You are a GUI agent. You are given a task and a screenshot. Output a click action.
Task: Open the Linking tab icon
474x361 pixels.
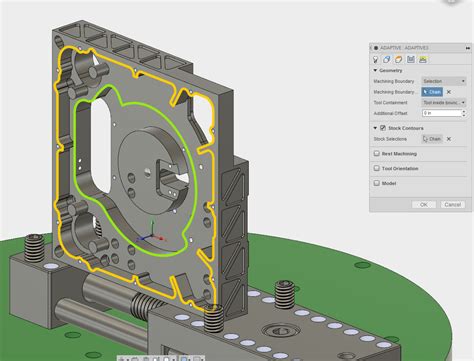pos(423,60)
